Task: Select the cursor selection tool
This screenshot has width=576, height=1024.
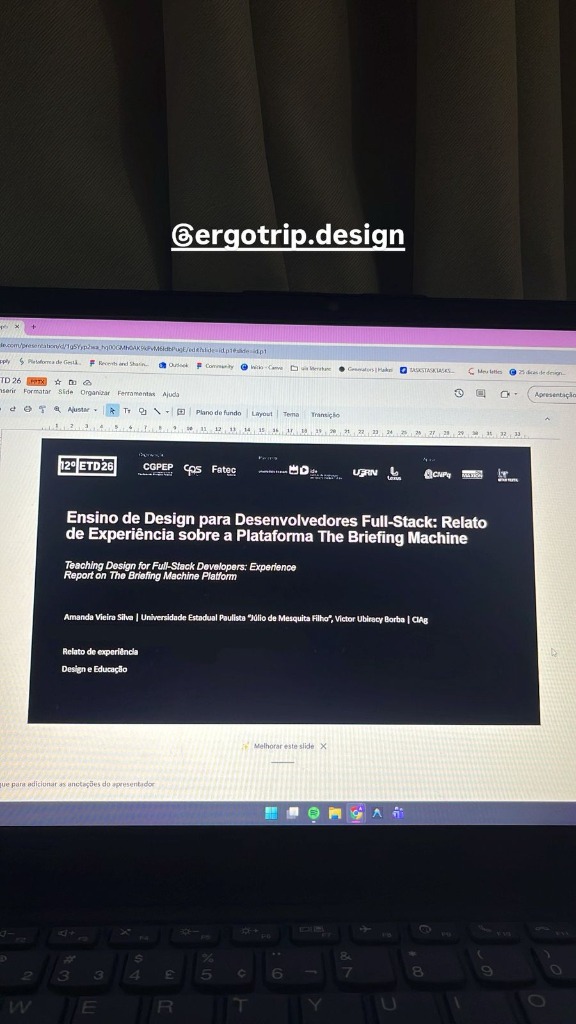Action: [112, 411]
